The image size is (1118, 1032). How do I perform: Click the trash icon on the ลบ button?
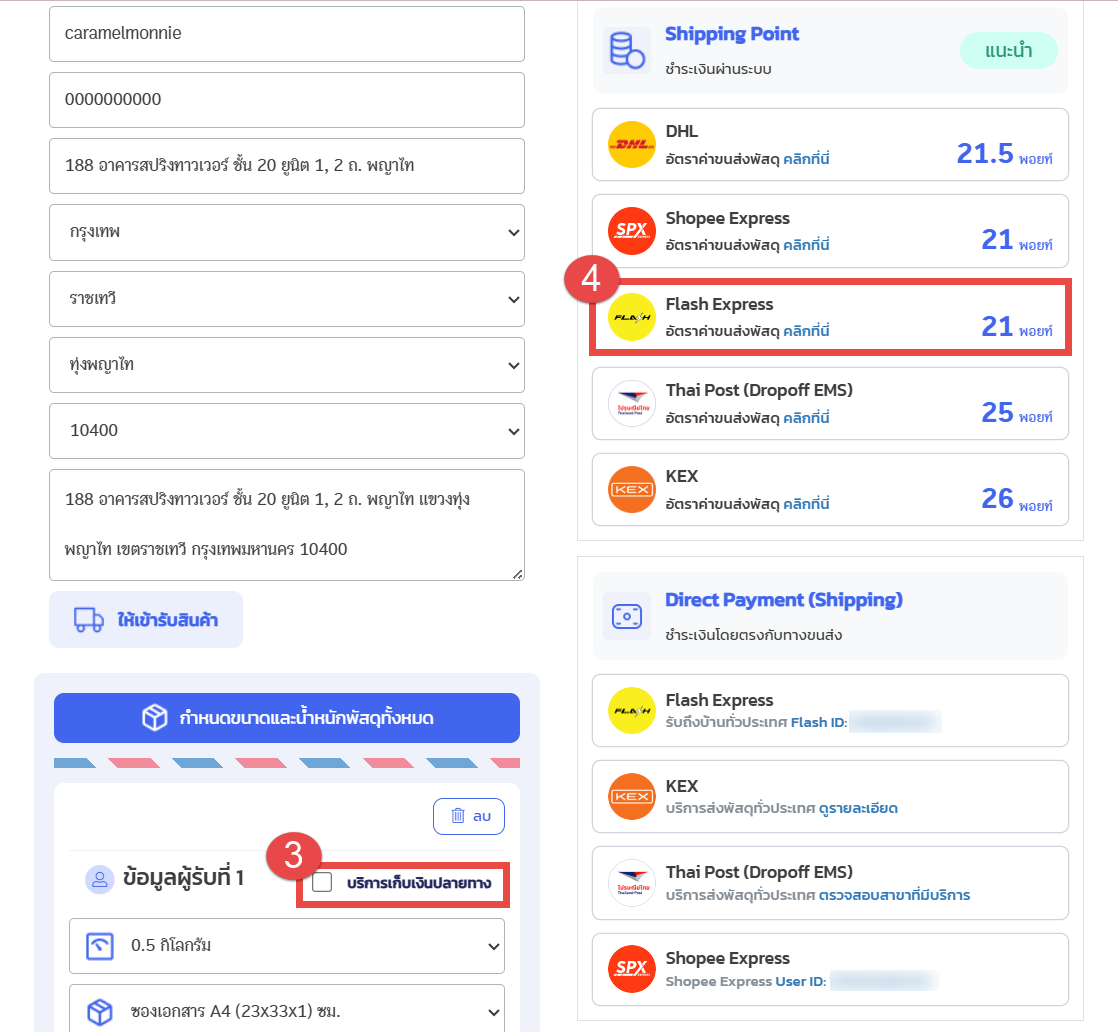457,816
